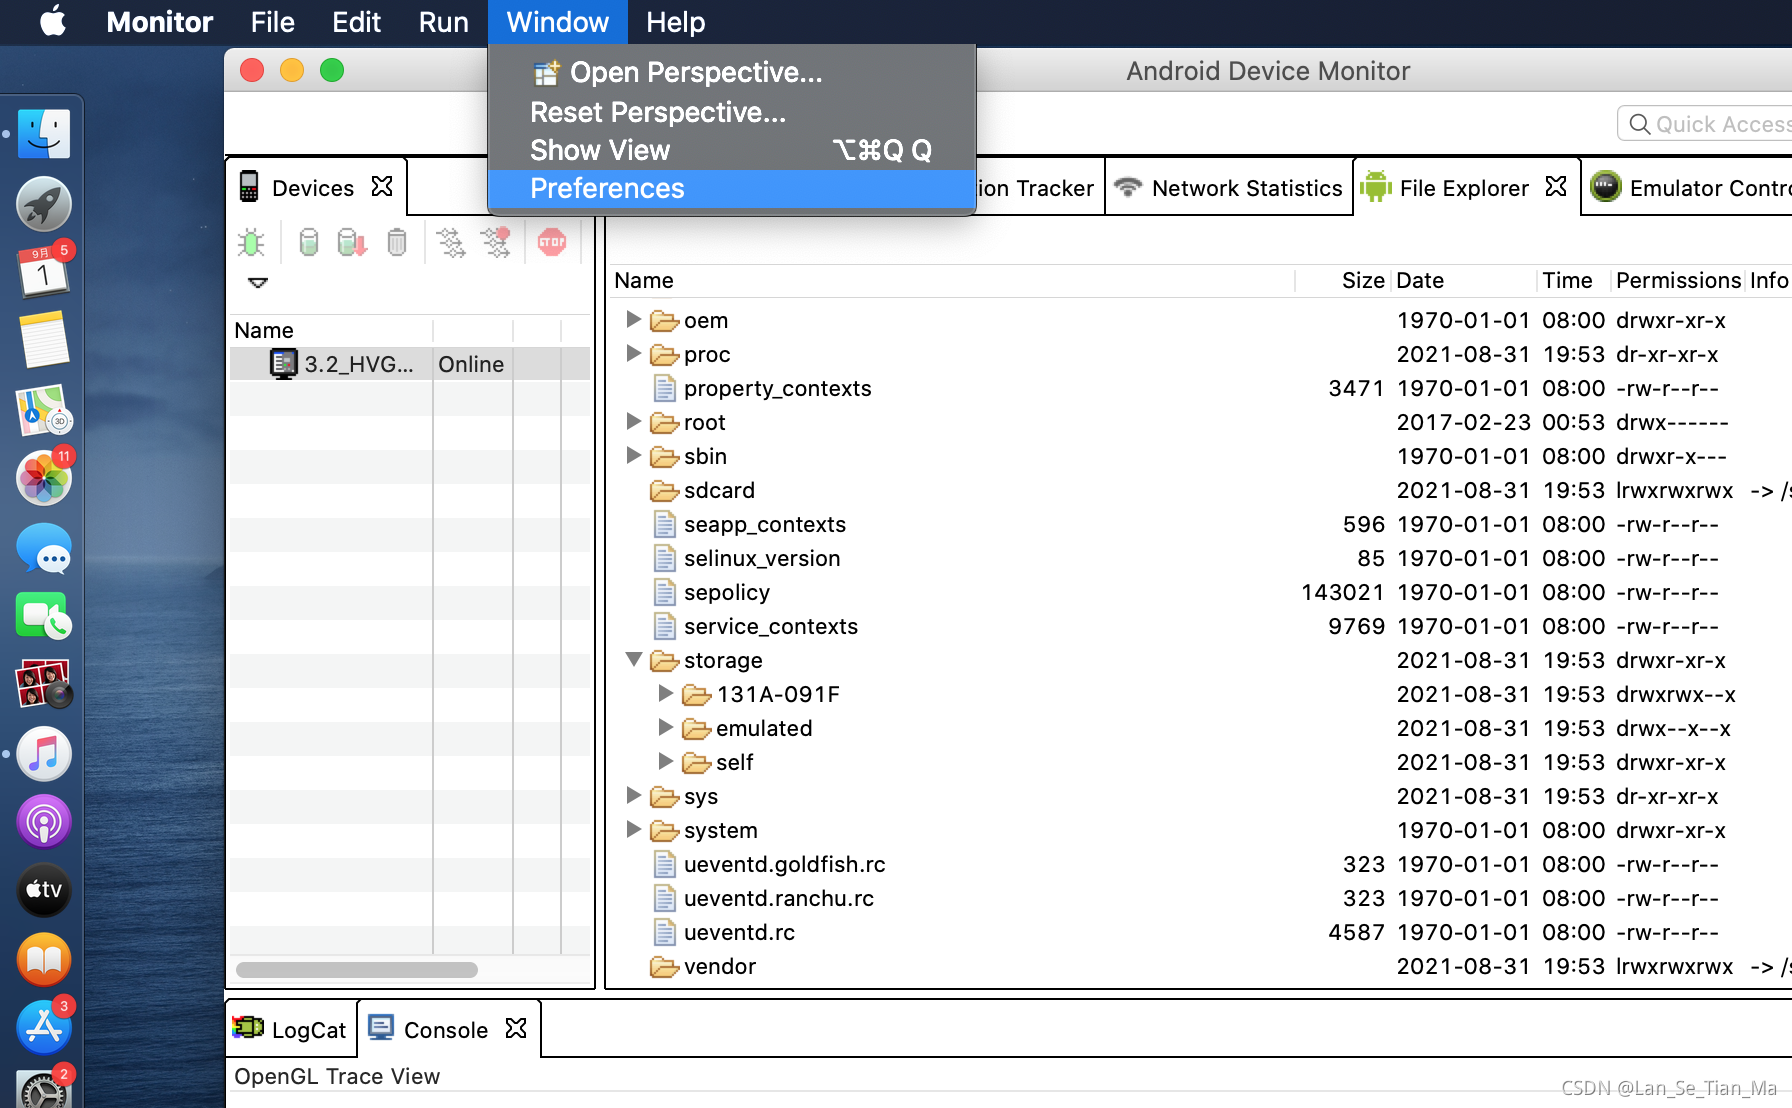Select the sepolicy file
The image size is (1792, 1108).
click(x=726, y=592)
